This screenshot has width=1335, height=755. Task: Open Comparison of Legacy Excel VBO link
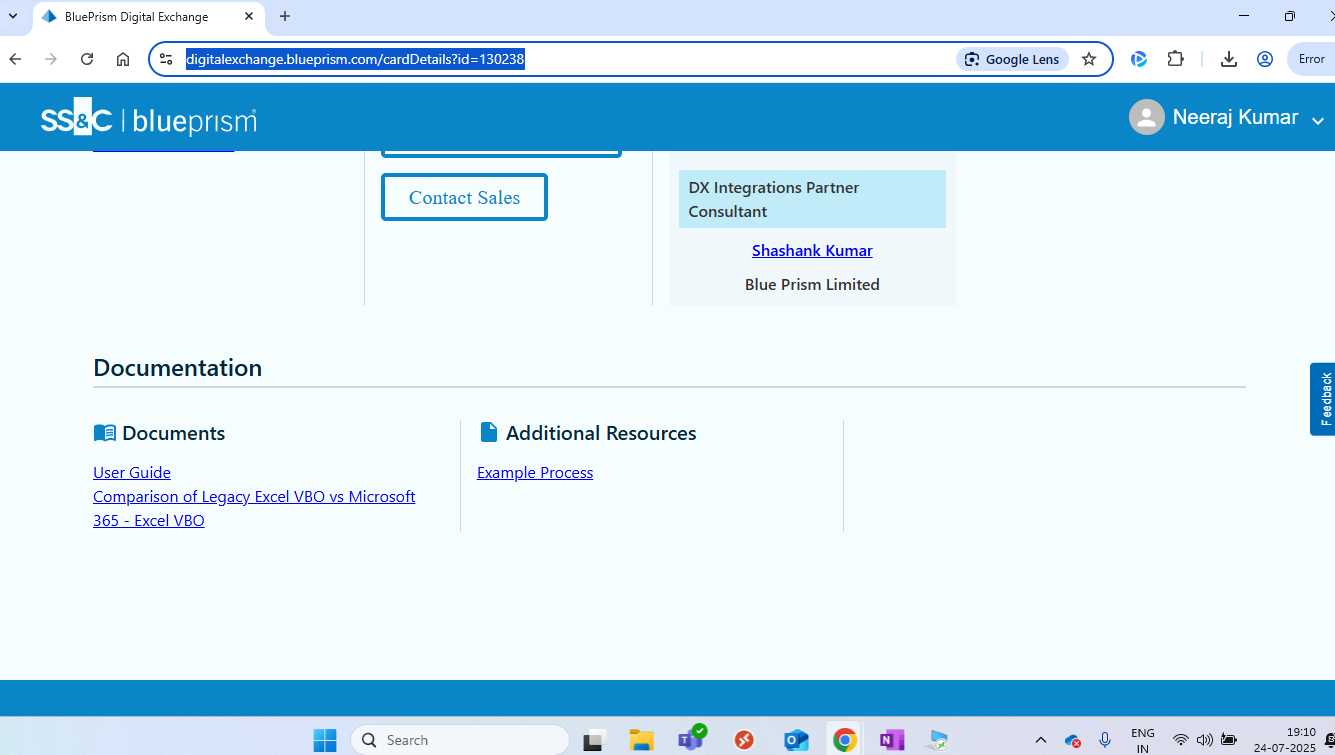click(x=254, y=508)
